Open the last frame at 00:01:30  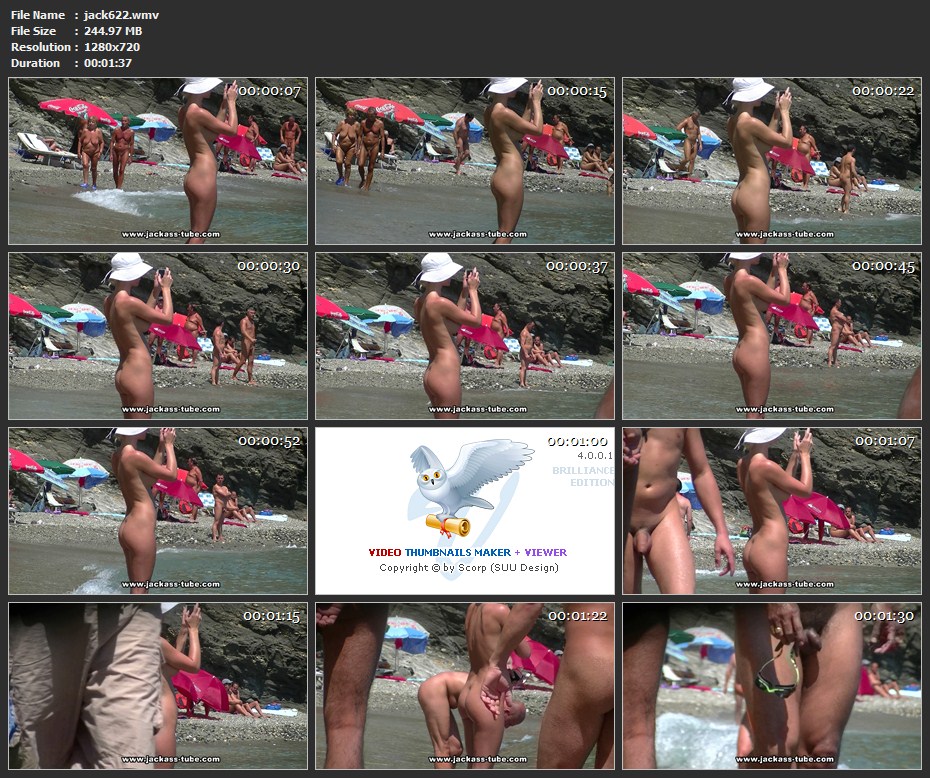[771, 685]
